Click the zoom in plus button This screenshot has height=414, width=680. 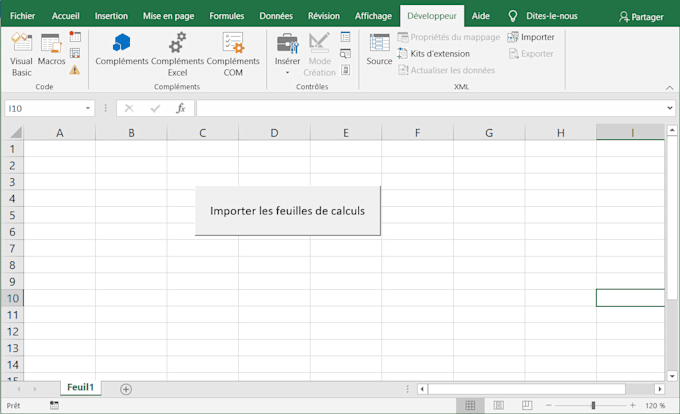(x=632, y=405)
